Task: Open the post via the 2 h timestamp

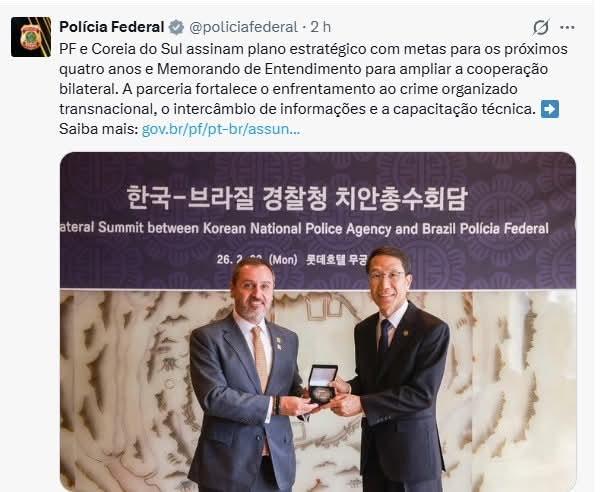Action: 321,27
